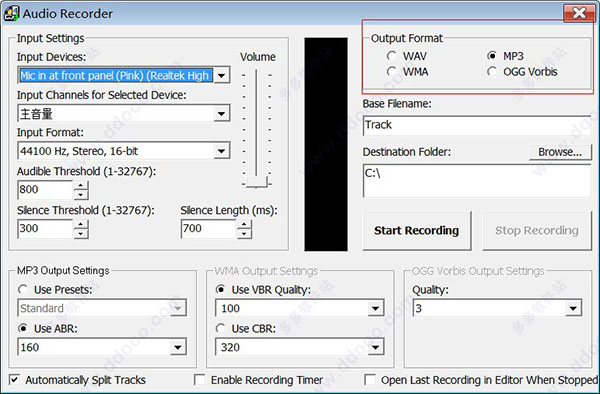The image size is (600, 394).
Task: Open the Input Format dropdown
Action: click(x=221, y=151)
